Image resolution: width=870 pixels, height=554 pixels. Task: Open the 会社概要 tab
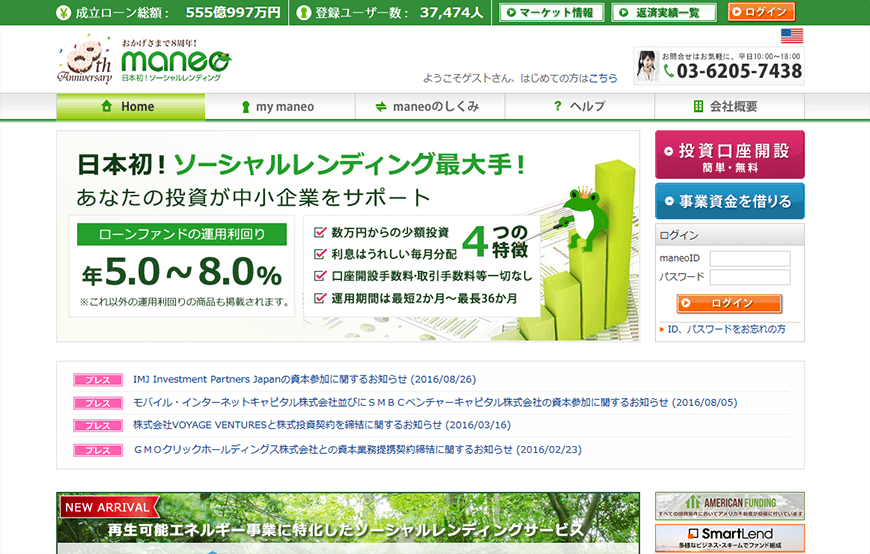[730, 106]
